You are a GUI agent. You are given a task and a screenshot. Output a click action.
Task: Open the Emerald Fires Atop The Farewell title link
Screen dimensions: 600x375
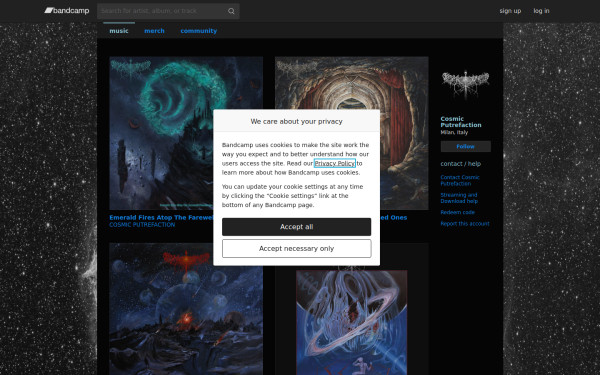[x=161, y=217]
